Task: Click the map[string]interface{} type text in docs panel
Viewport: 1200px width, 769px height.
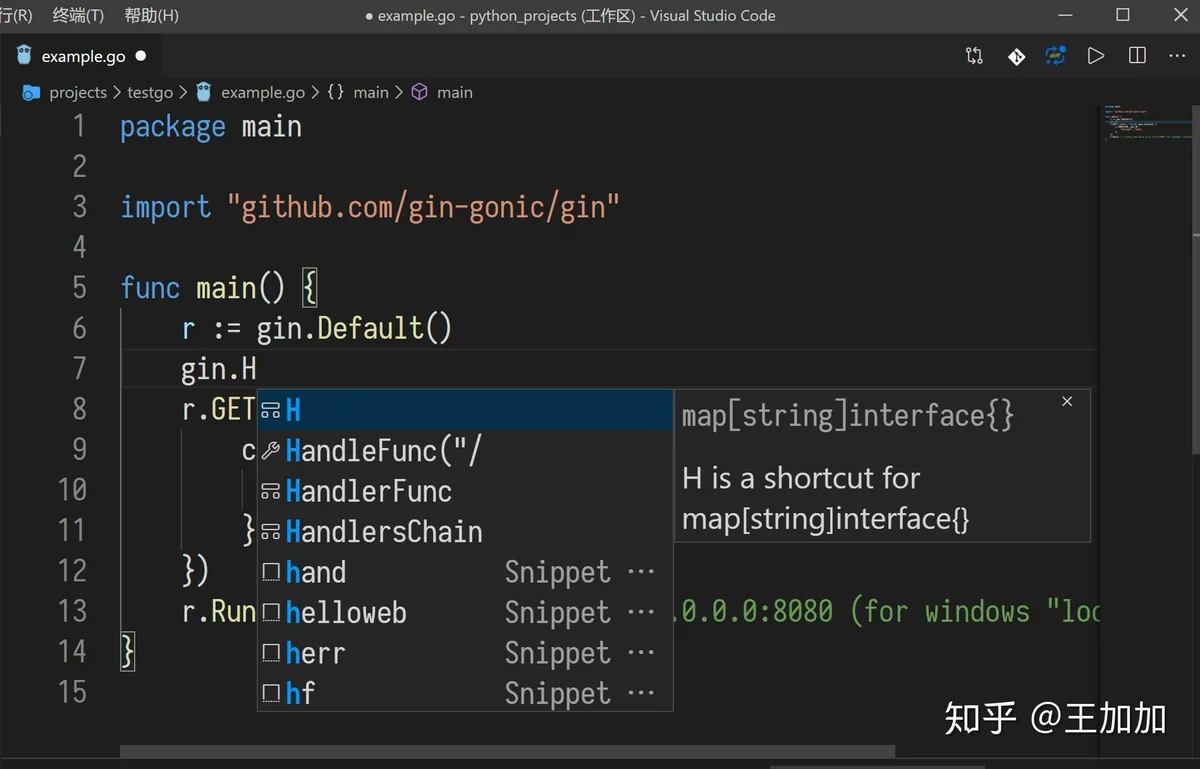Action: tap(848, 416)
